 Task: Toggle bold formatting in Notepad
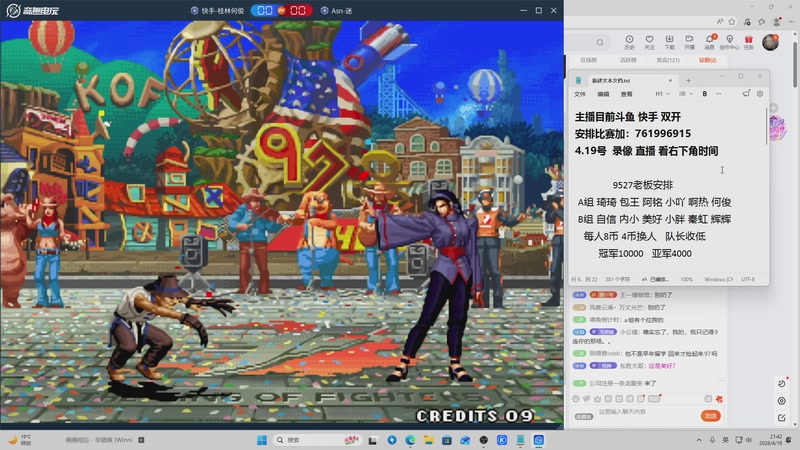coord(705,94)
